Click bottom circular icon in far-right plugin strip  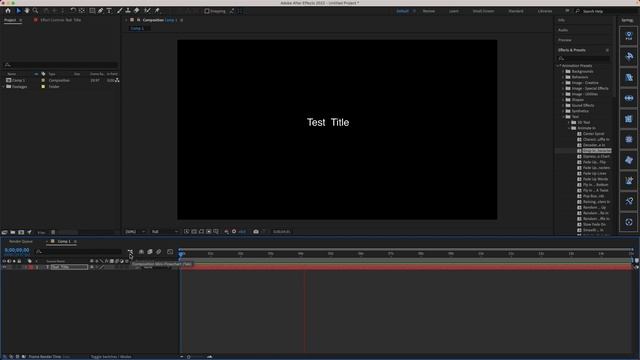click(x=629, y=222)
